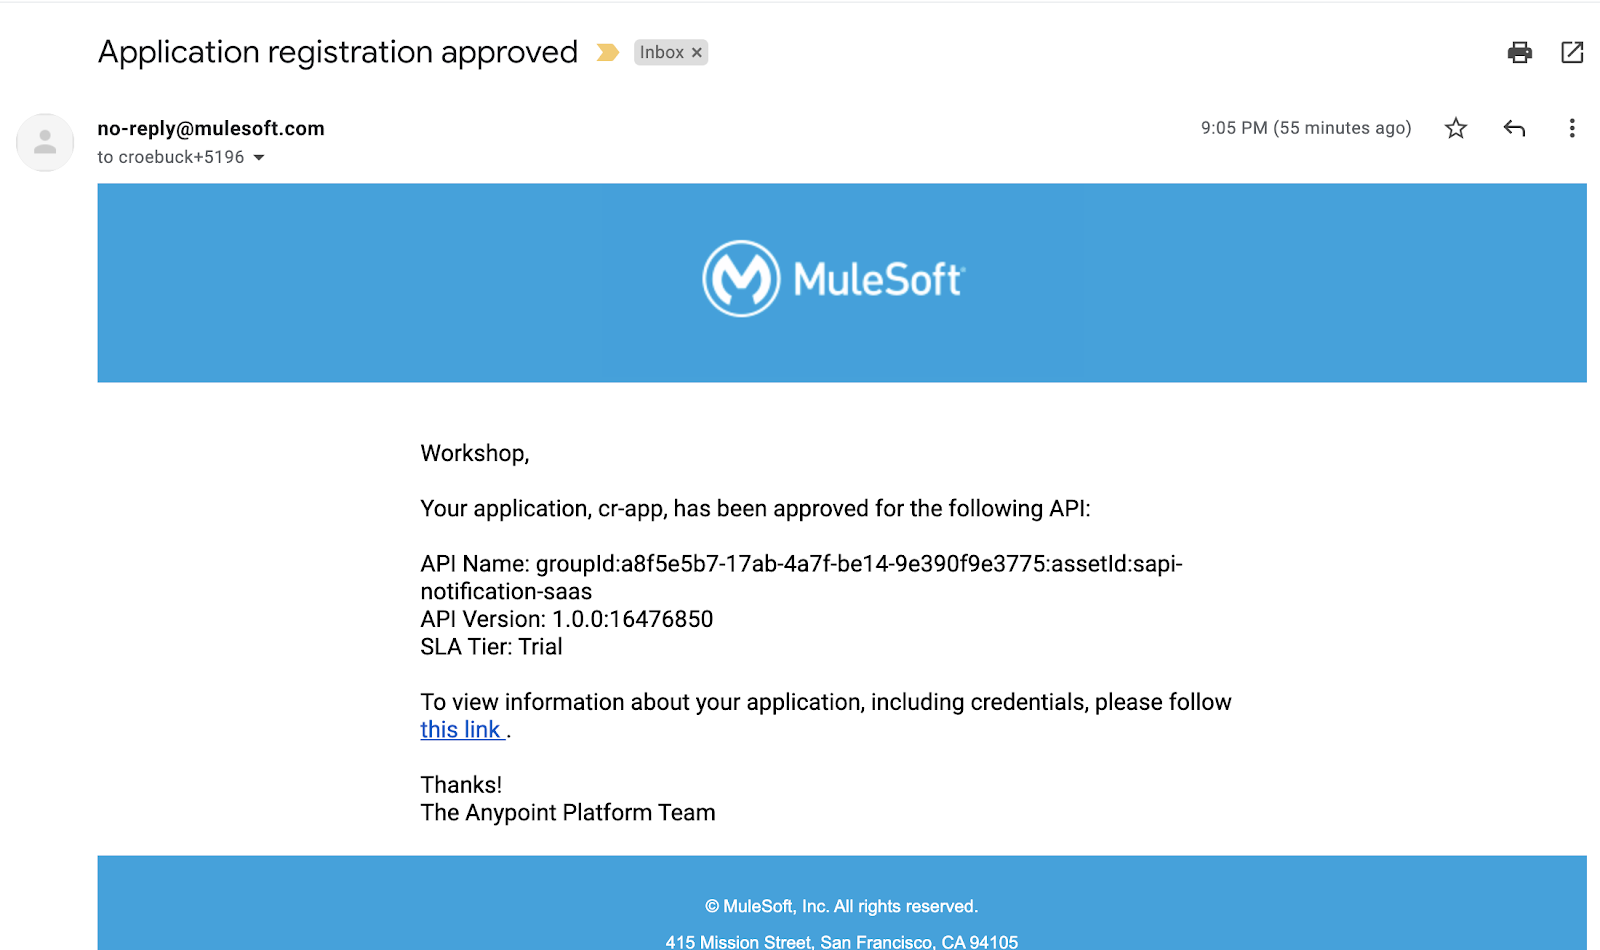This screenshot has height=950, width=1600.
Task: Expand recipient details dropdown arrow
Action: pyautogui.click(x=259, y=158)
